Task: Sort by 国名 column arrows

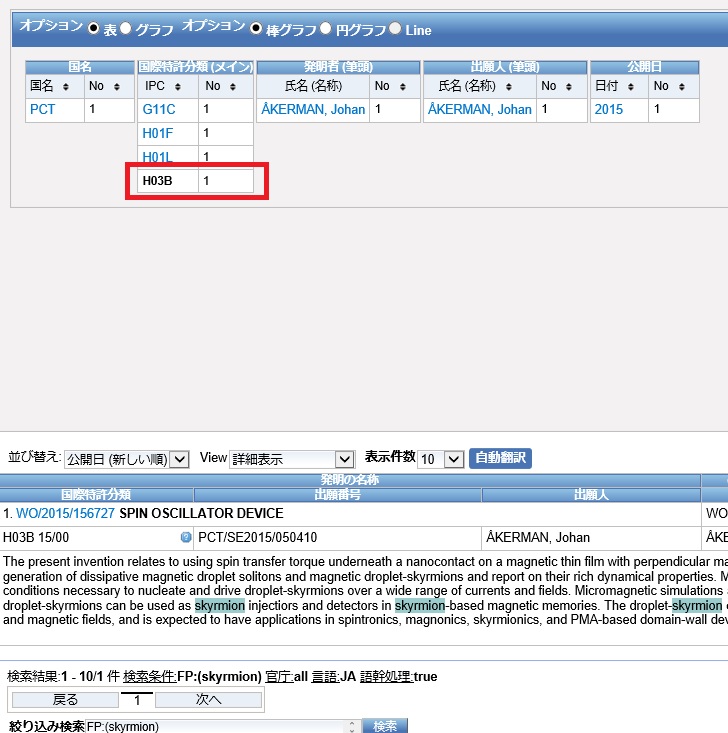Action: click(65, 86)
